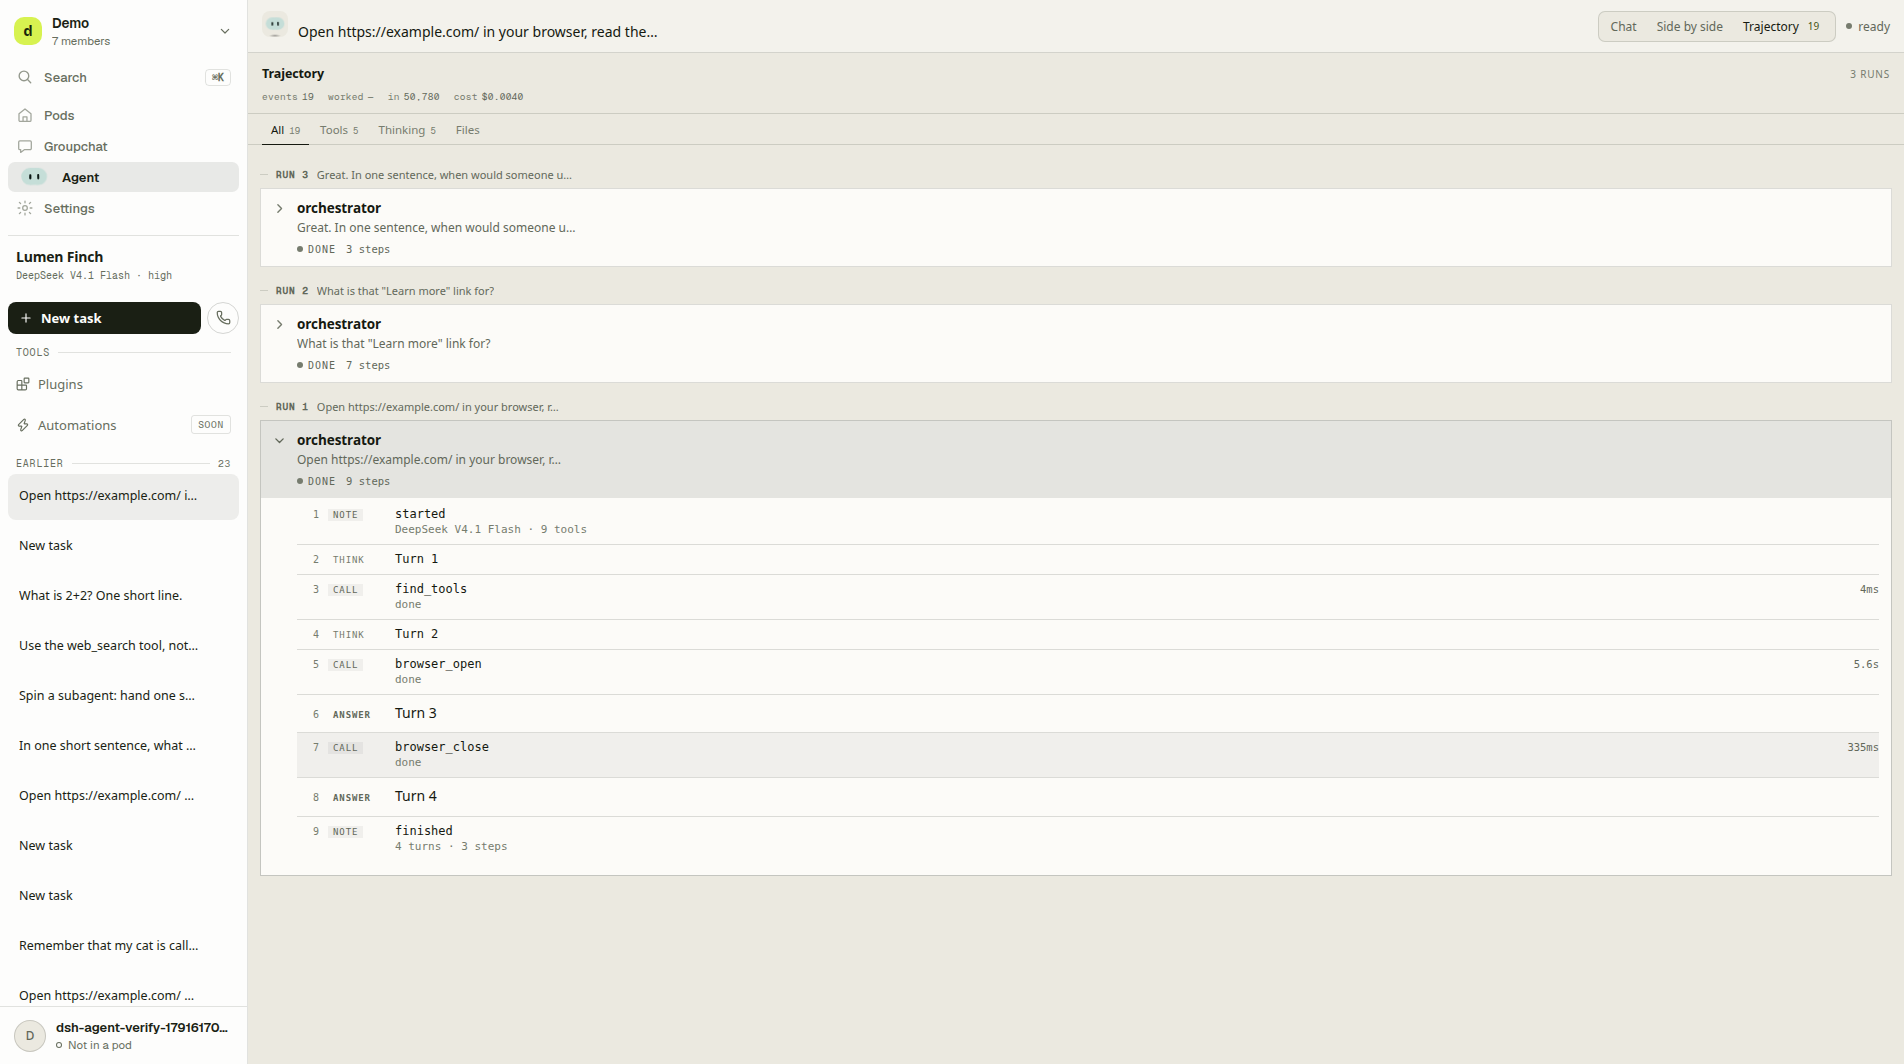
Task: Select the find_tools call step
Action: pos(1087,596)
